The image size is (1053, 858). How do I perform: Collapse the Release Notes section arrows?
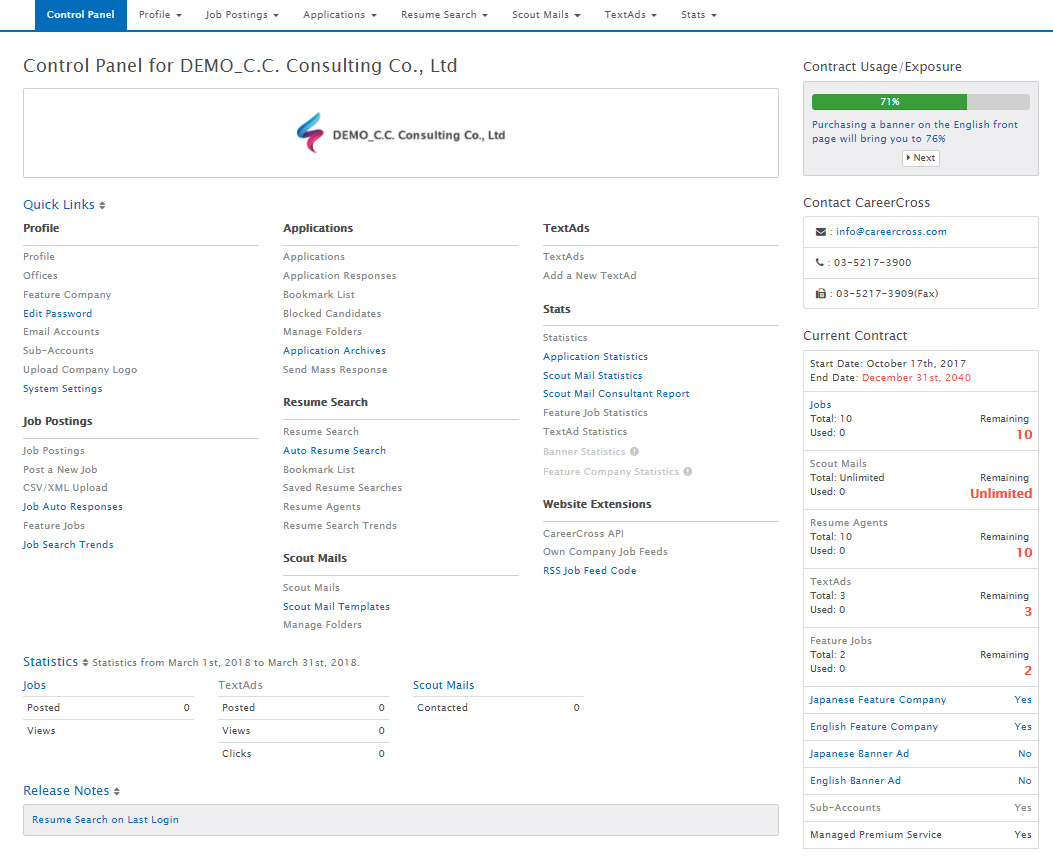(x=116, y=792)
